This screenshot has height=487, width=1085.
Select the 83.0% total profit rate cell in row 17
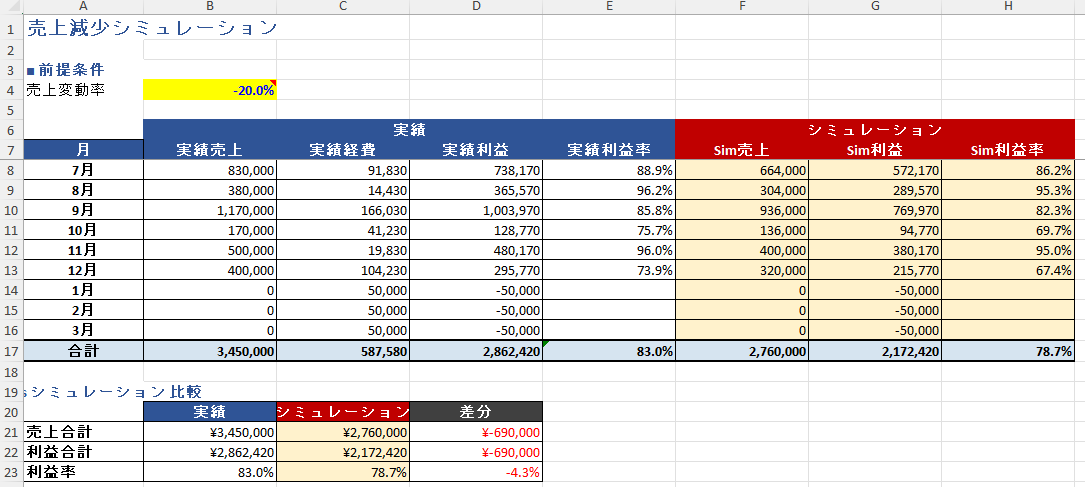pos(608,351)
